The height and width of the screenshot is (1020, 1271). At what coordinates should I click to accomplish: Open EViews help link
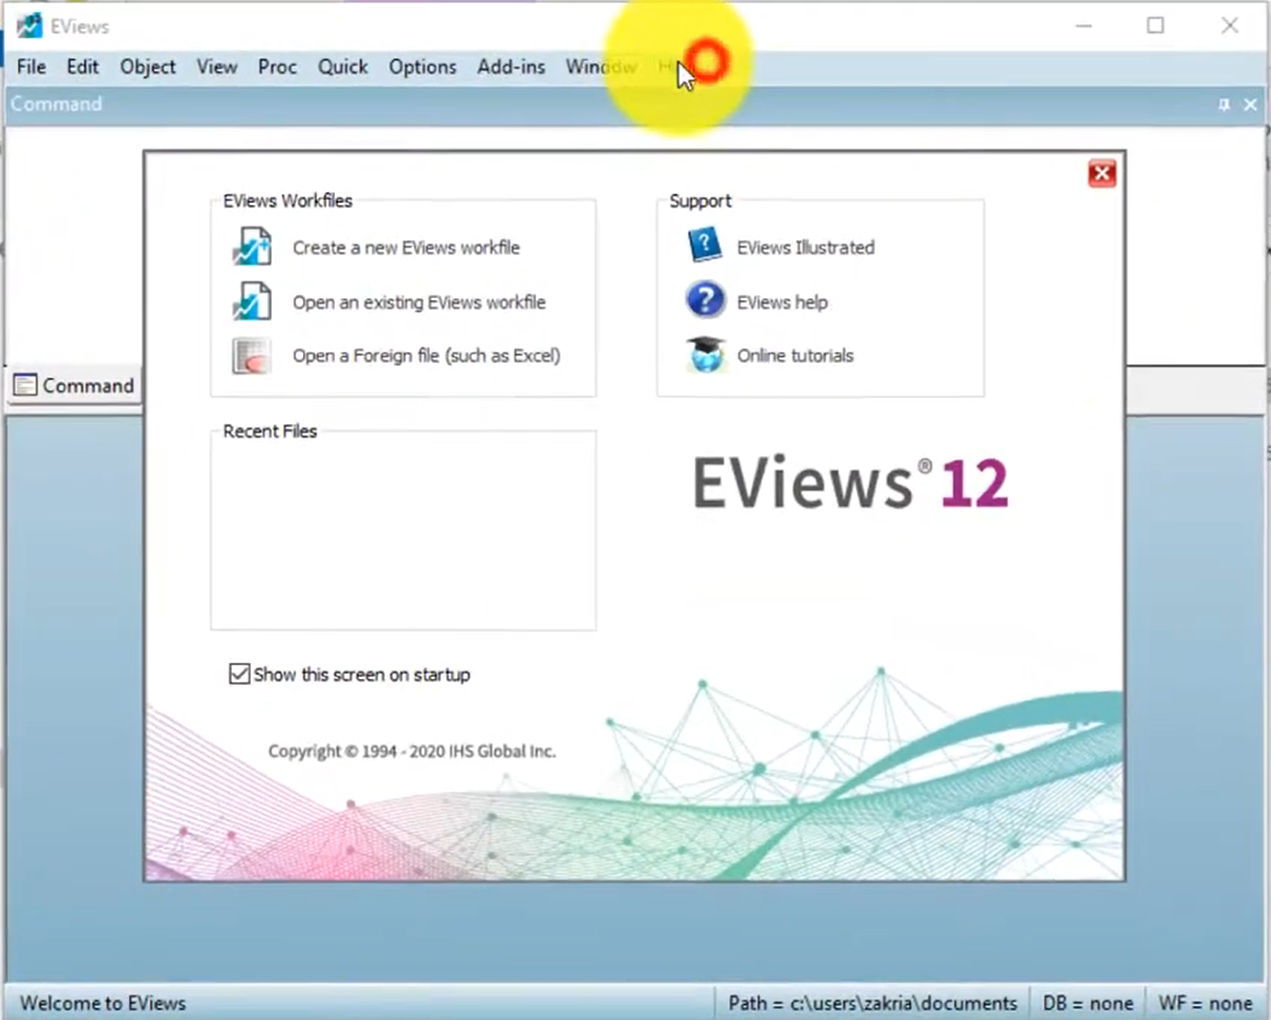(782, 302)
